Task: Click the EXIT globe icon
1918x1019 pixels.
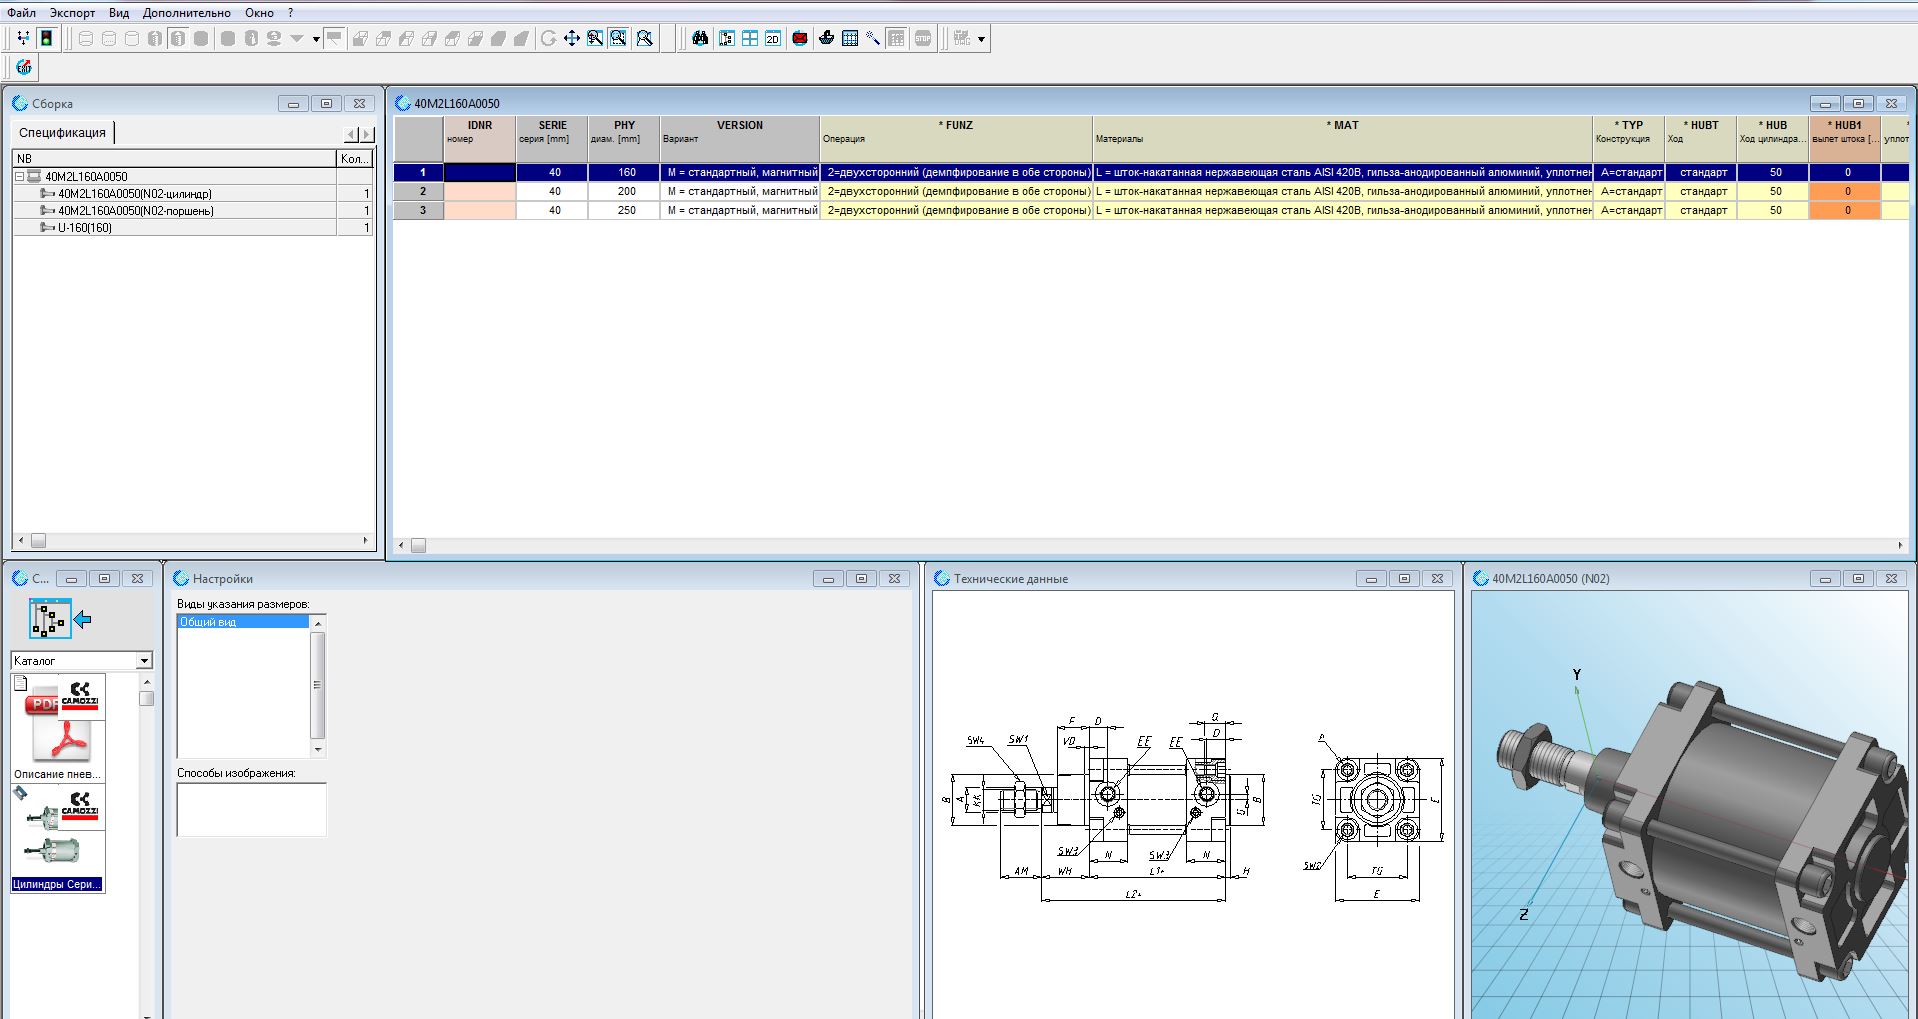Action: (24, 67)
